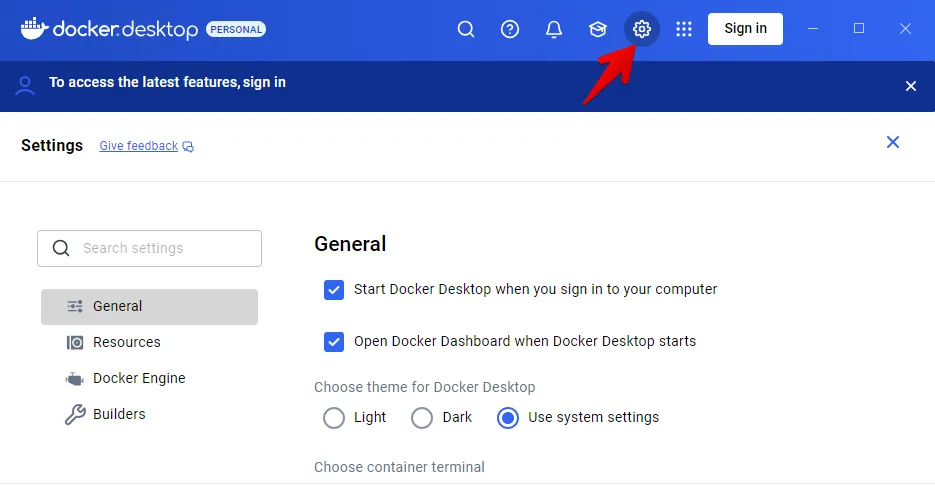The height and width of the screenshot is (486, 935).
Task: Click the user avatar icon in banner
Action: click(25, 85)
